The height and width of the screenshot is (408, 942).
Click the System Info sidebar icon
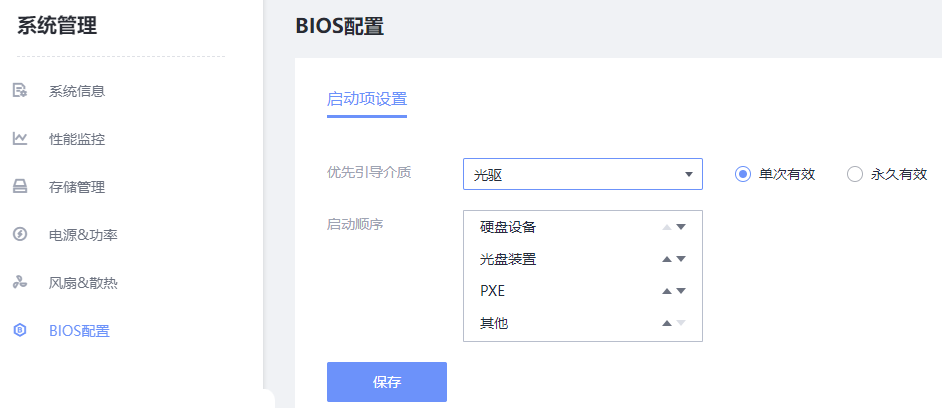[19, 91]
